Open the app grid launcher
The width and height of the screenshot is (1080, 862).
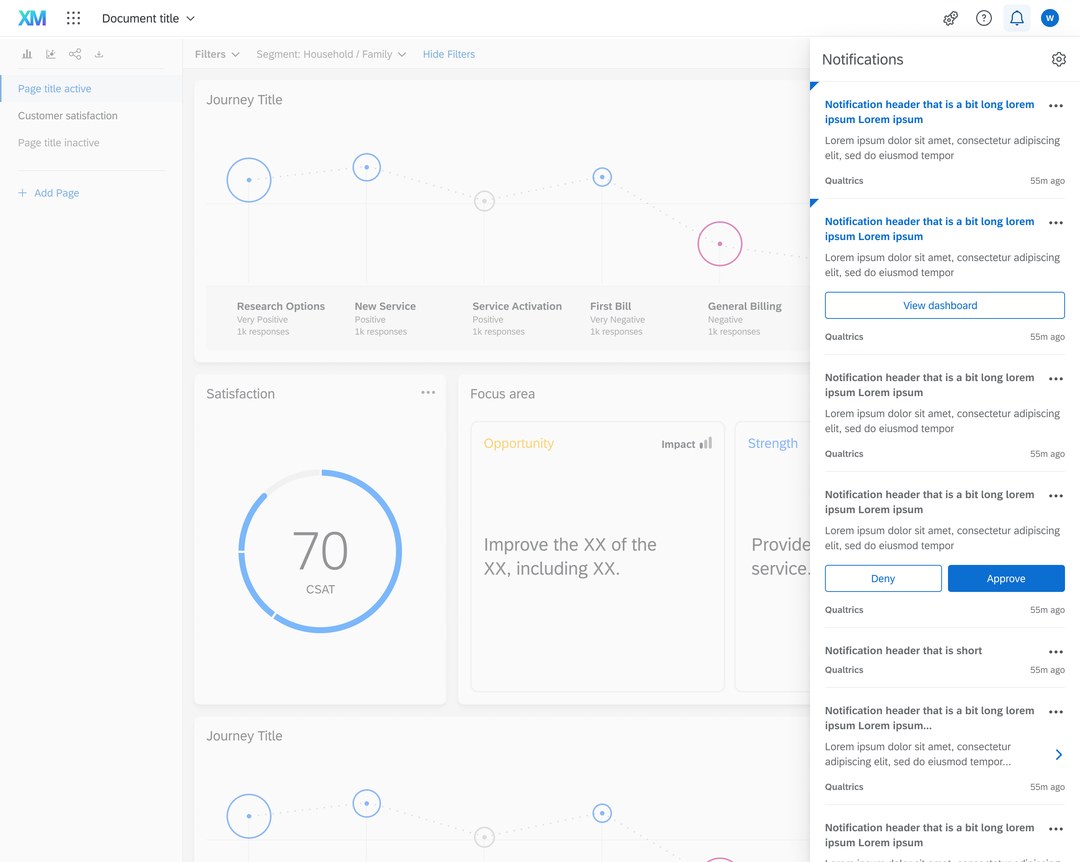(x=73, y=18)
